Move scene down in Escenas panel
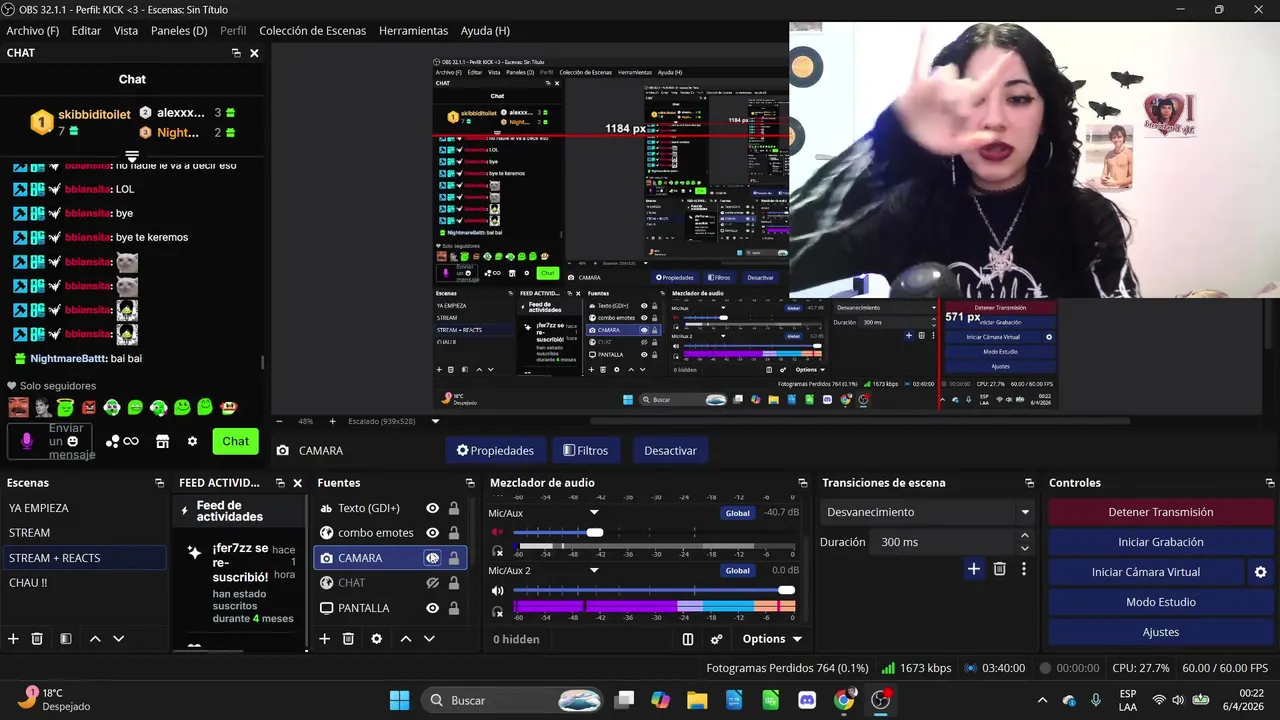This screenshot has width=1280, height=720. tap(118, 639)
